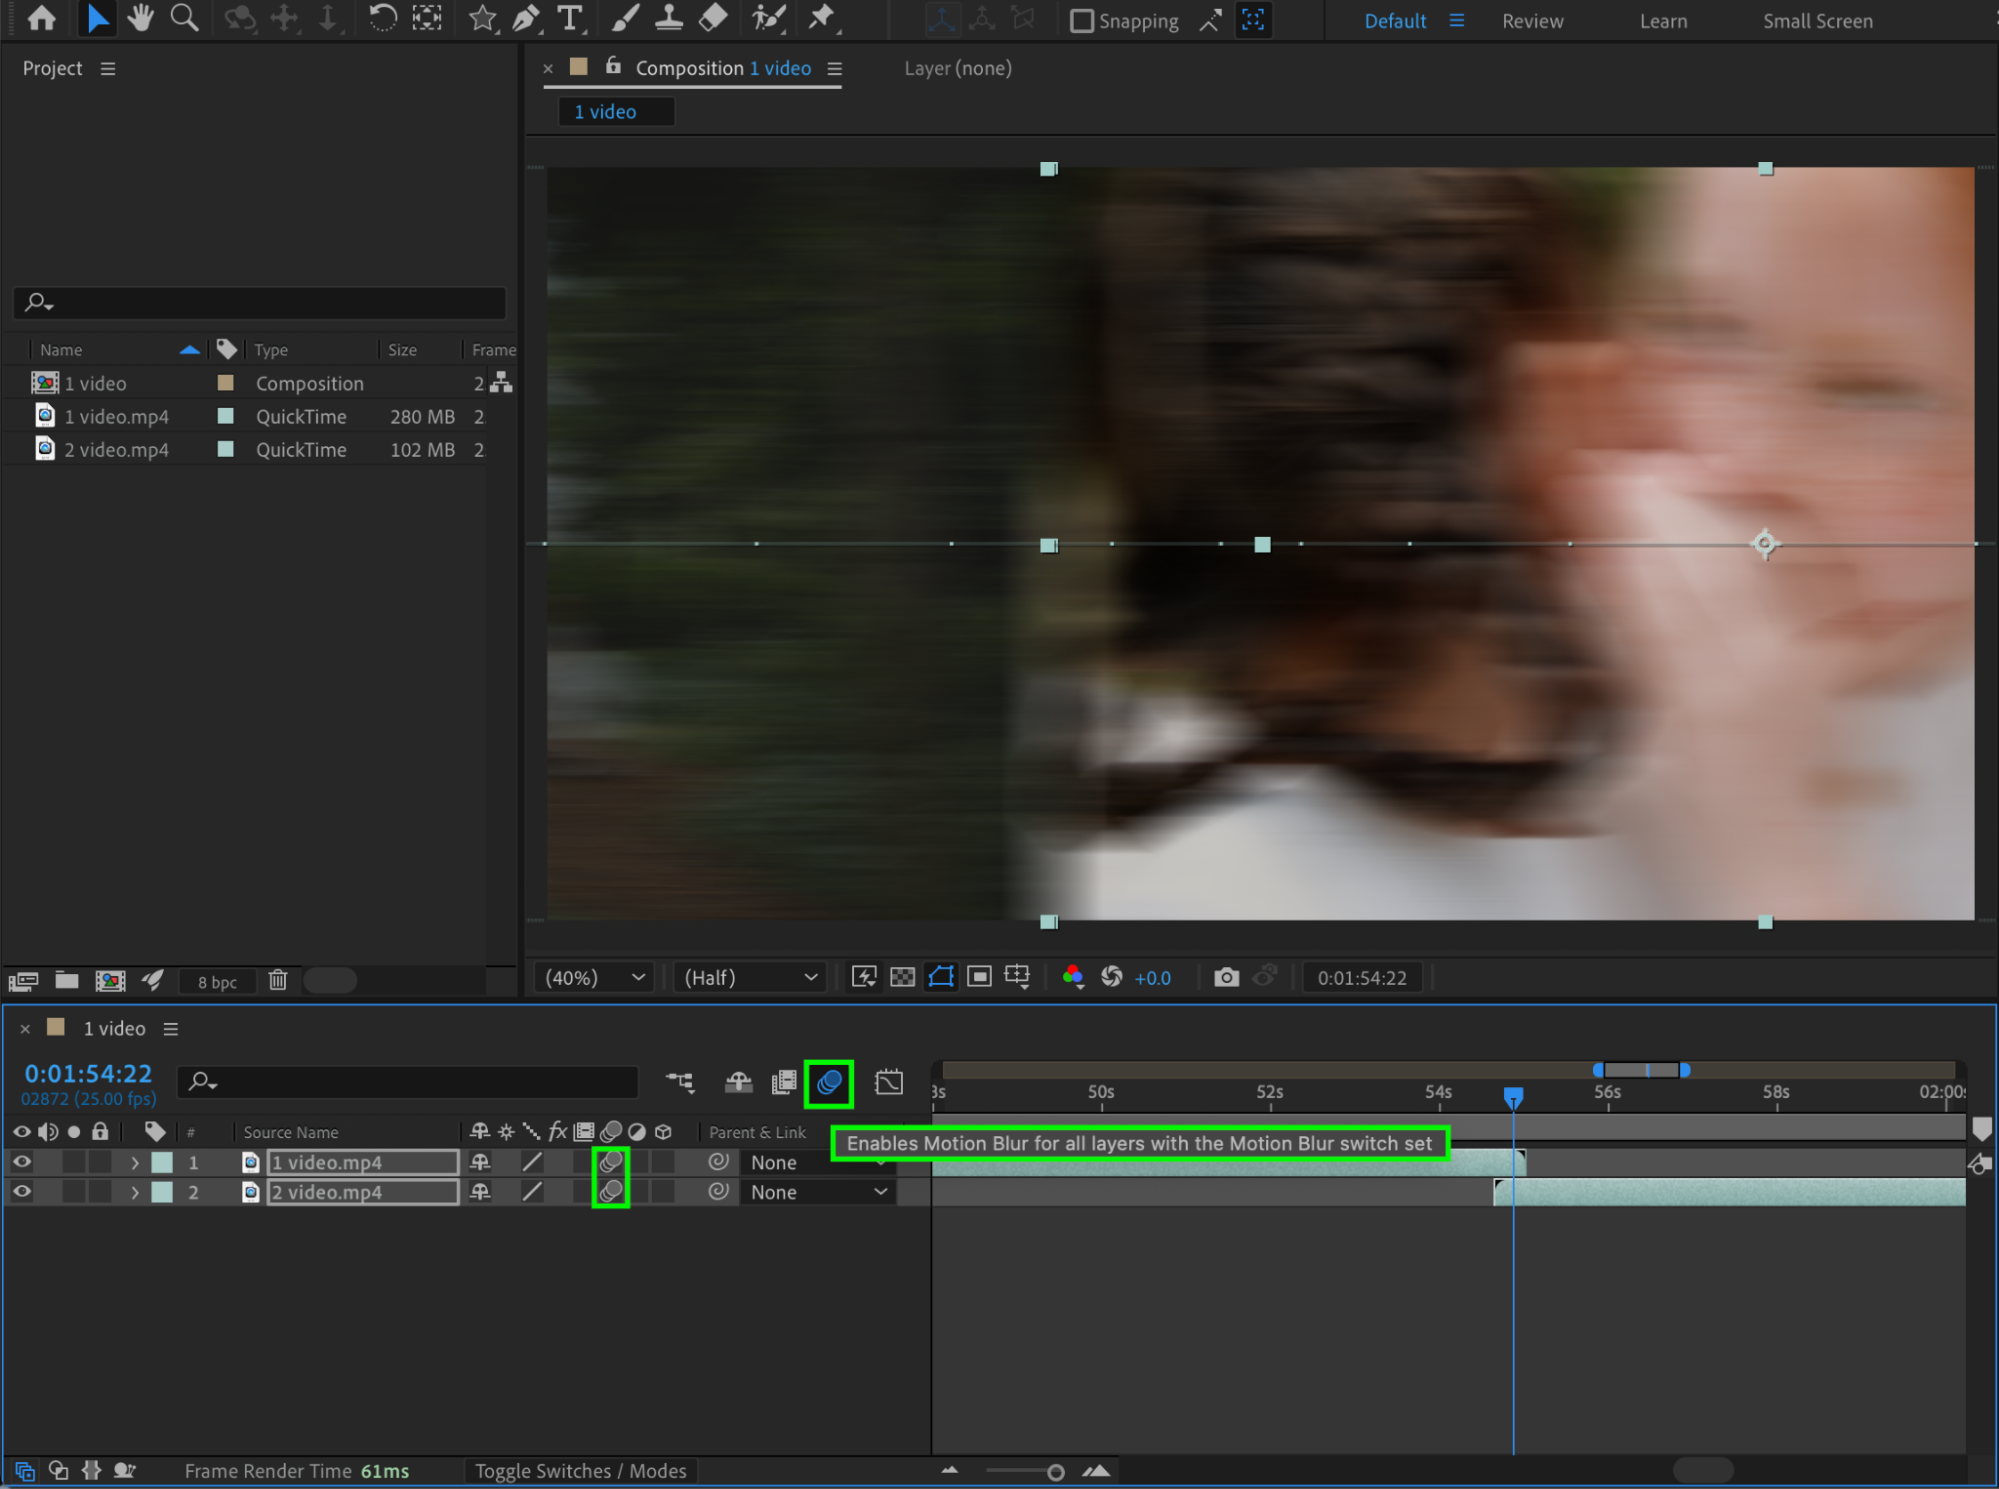Expand the 1 video.mp4 layer properties
1999x1489 pixels.
[x=135, y=1162]
